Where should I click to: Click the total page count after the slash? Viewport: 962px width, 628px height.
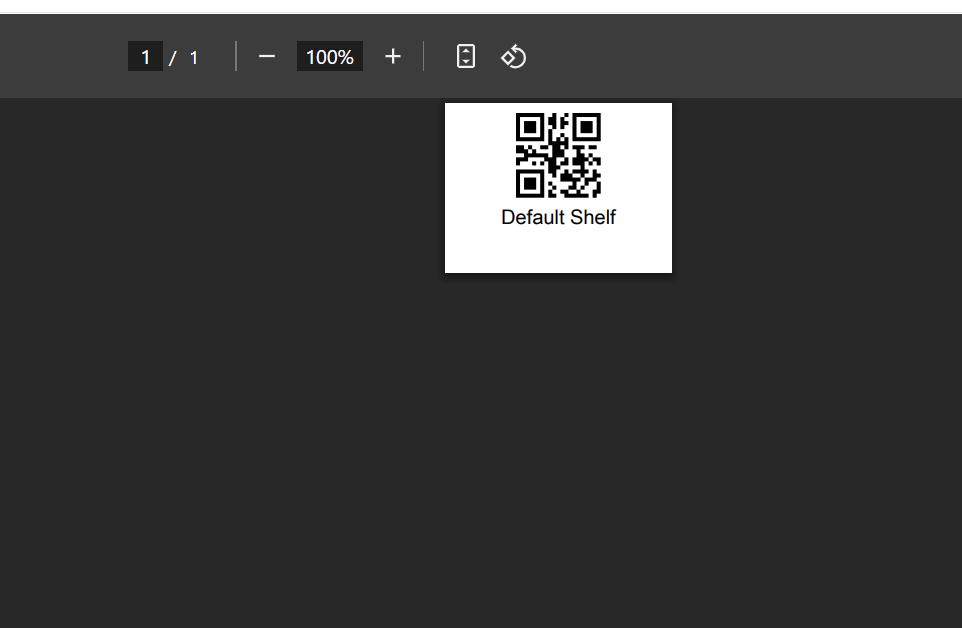(194, 58)
